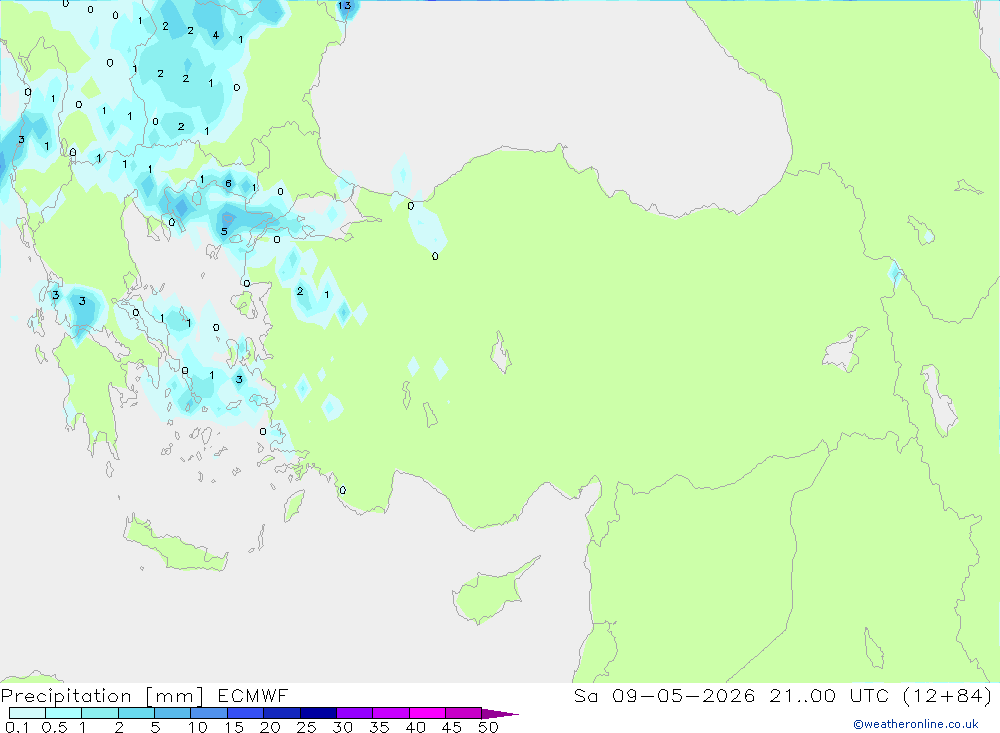Click the legend label '50'
The image size is (1000, 733).
[488, 727]
